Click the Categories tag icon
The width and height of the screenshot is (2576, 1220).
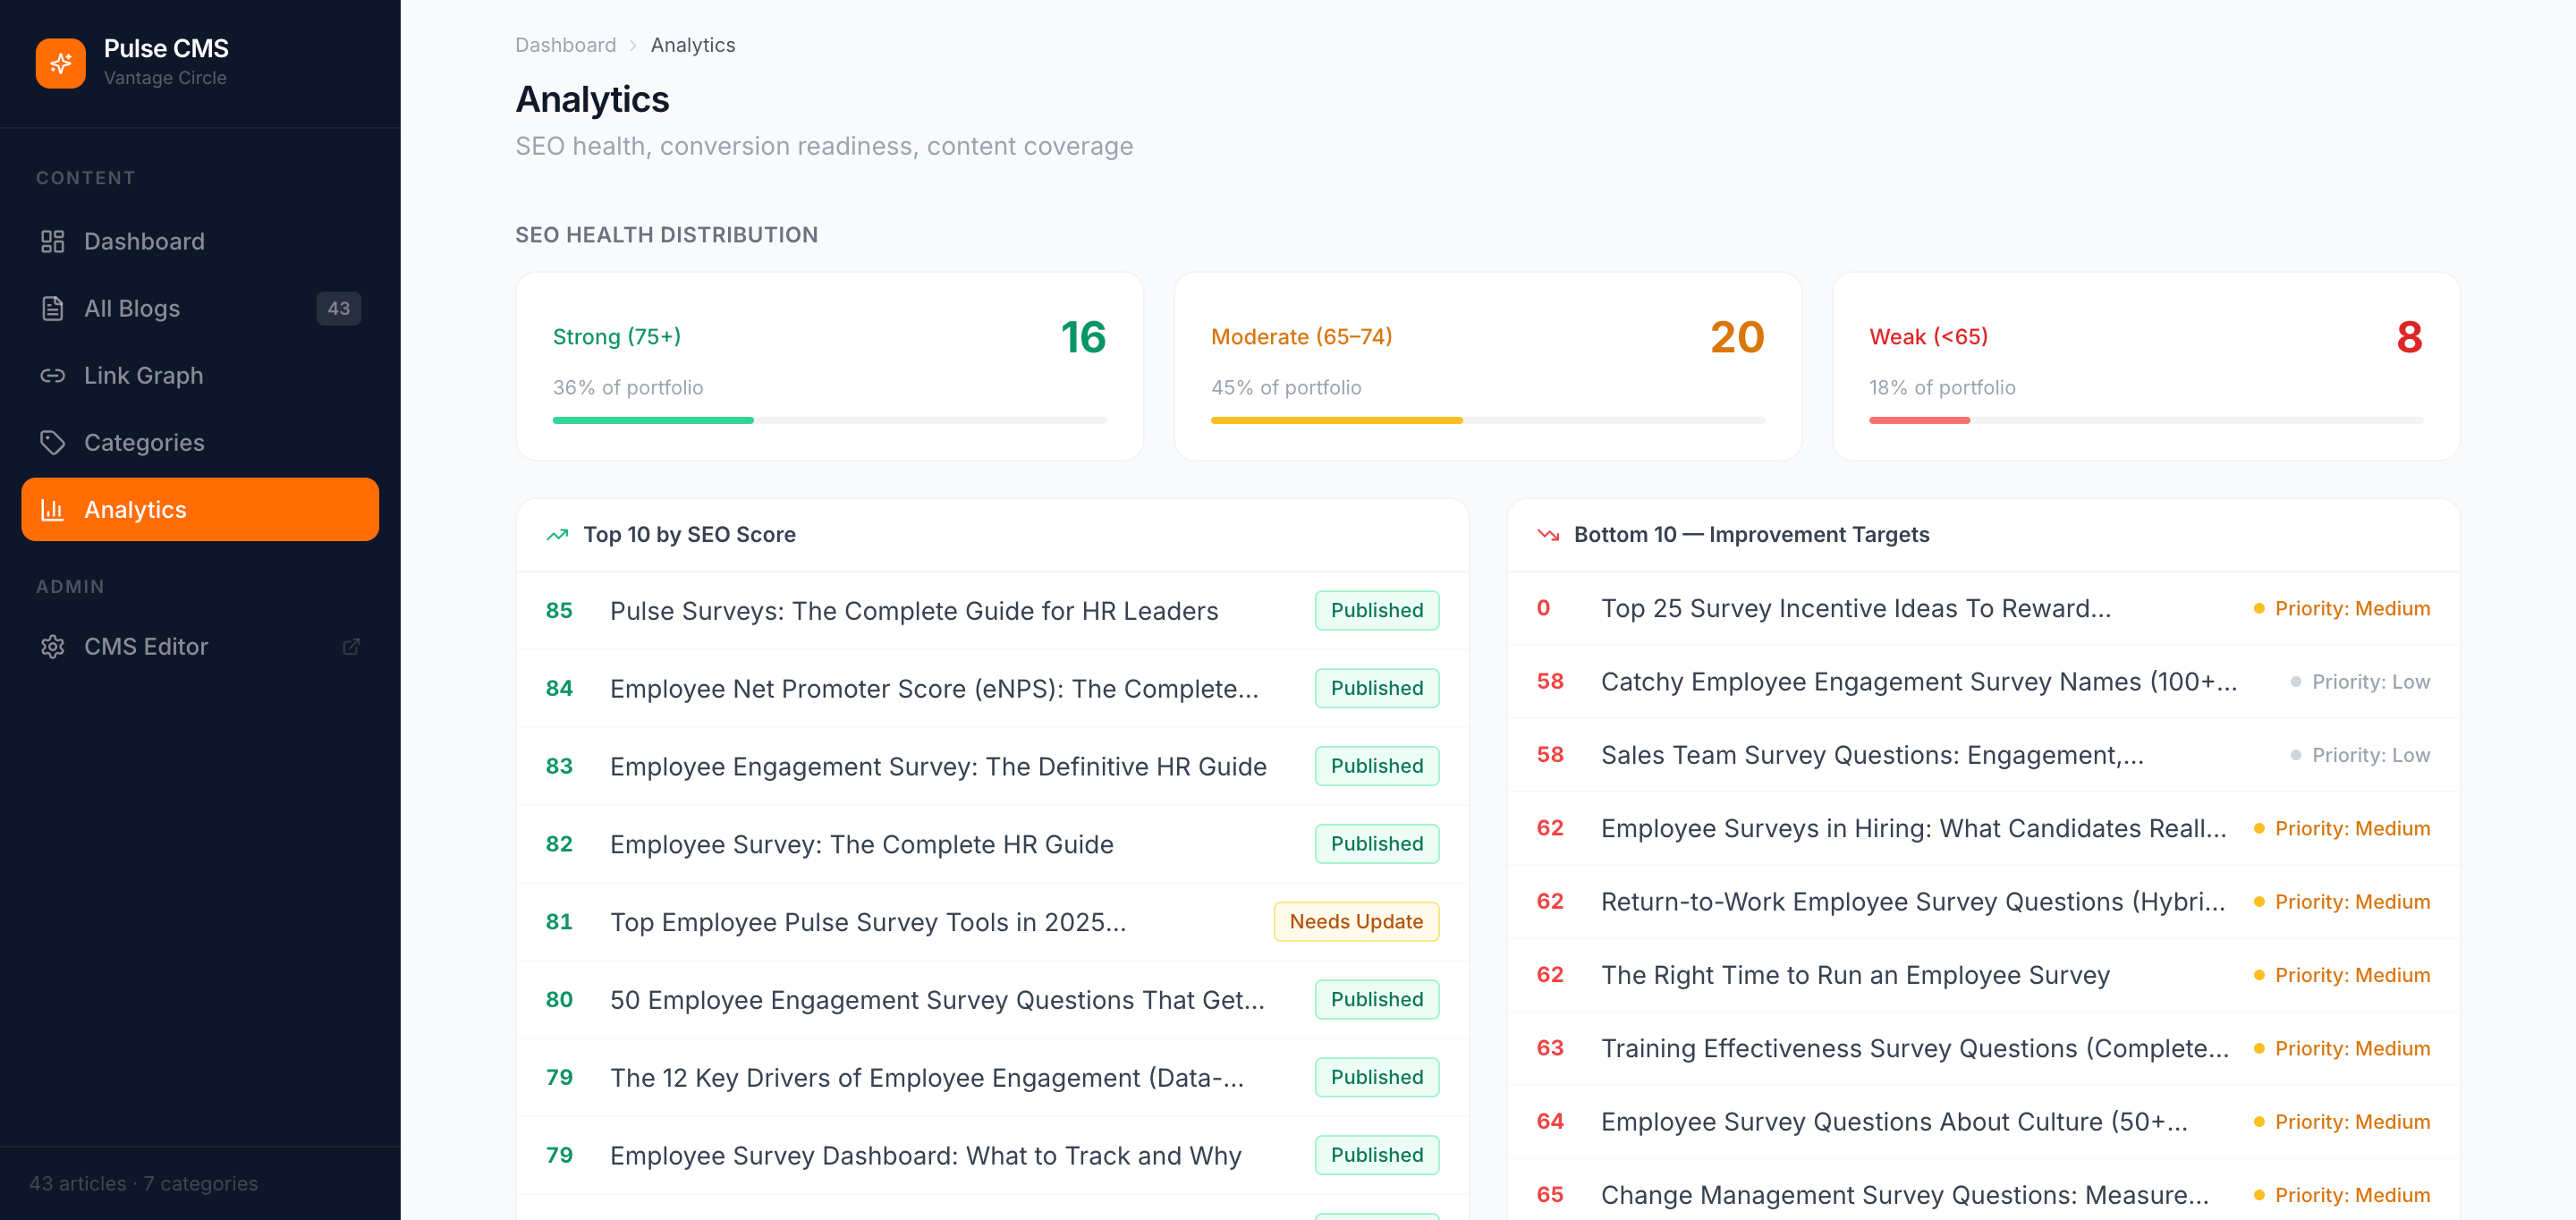(52, 442)
